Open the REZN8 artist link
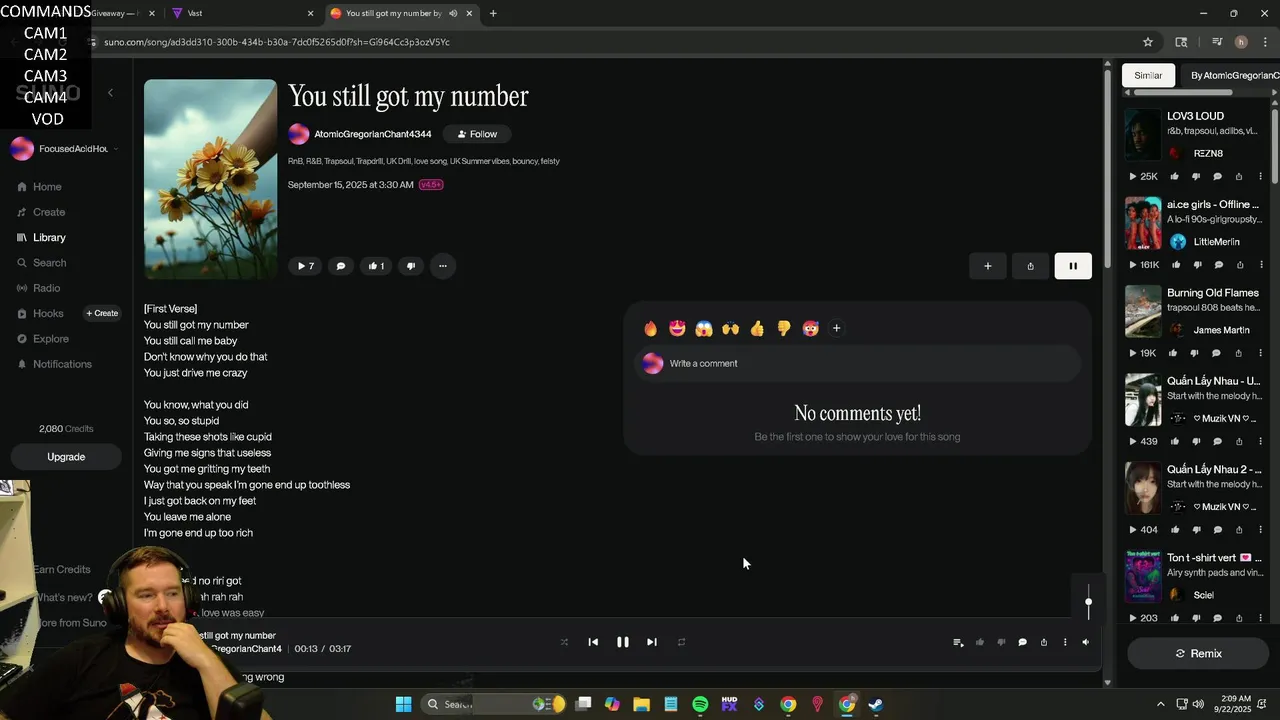Viewport: 1280px width, 720px height. point(1208,154)
